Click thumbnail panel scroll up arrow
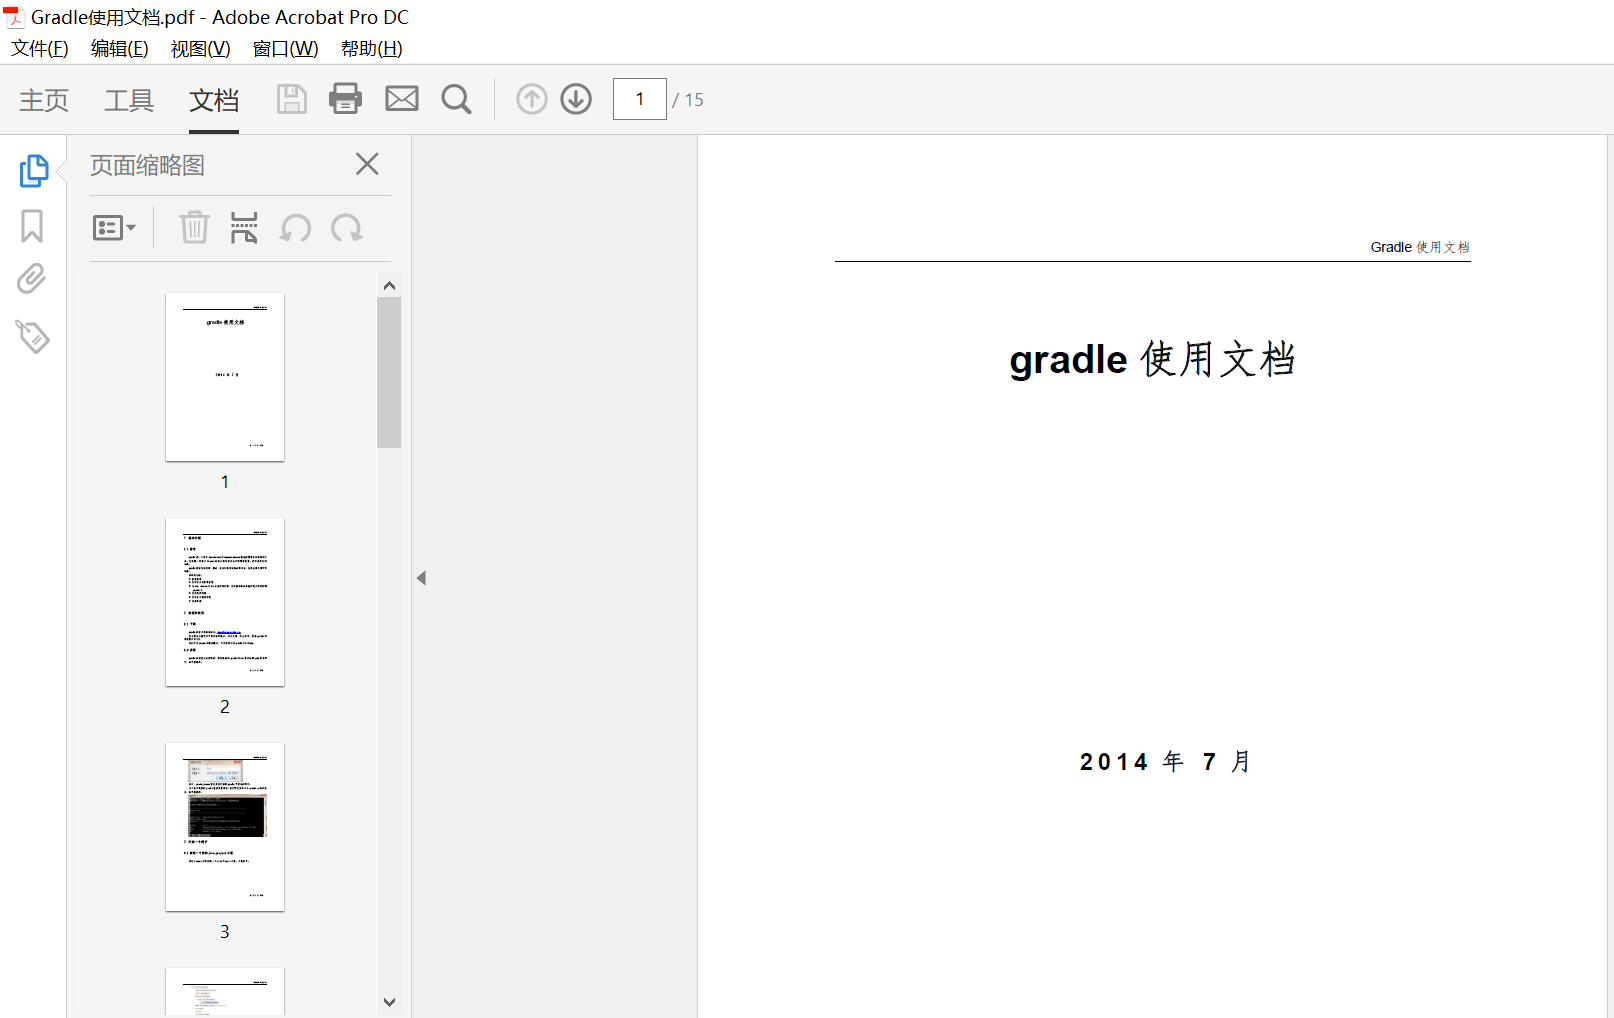This screenshot has height=1018, width=1614. (389, 285)
